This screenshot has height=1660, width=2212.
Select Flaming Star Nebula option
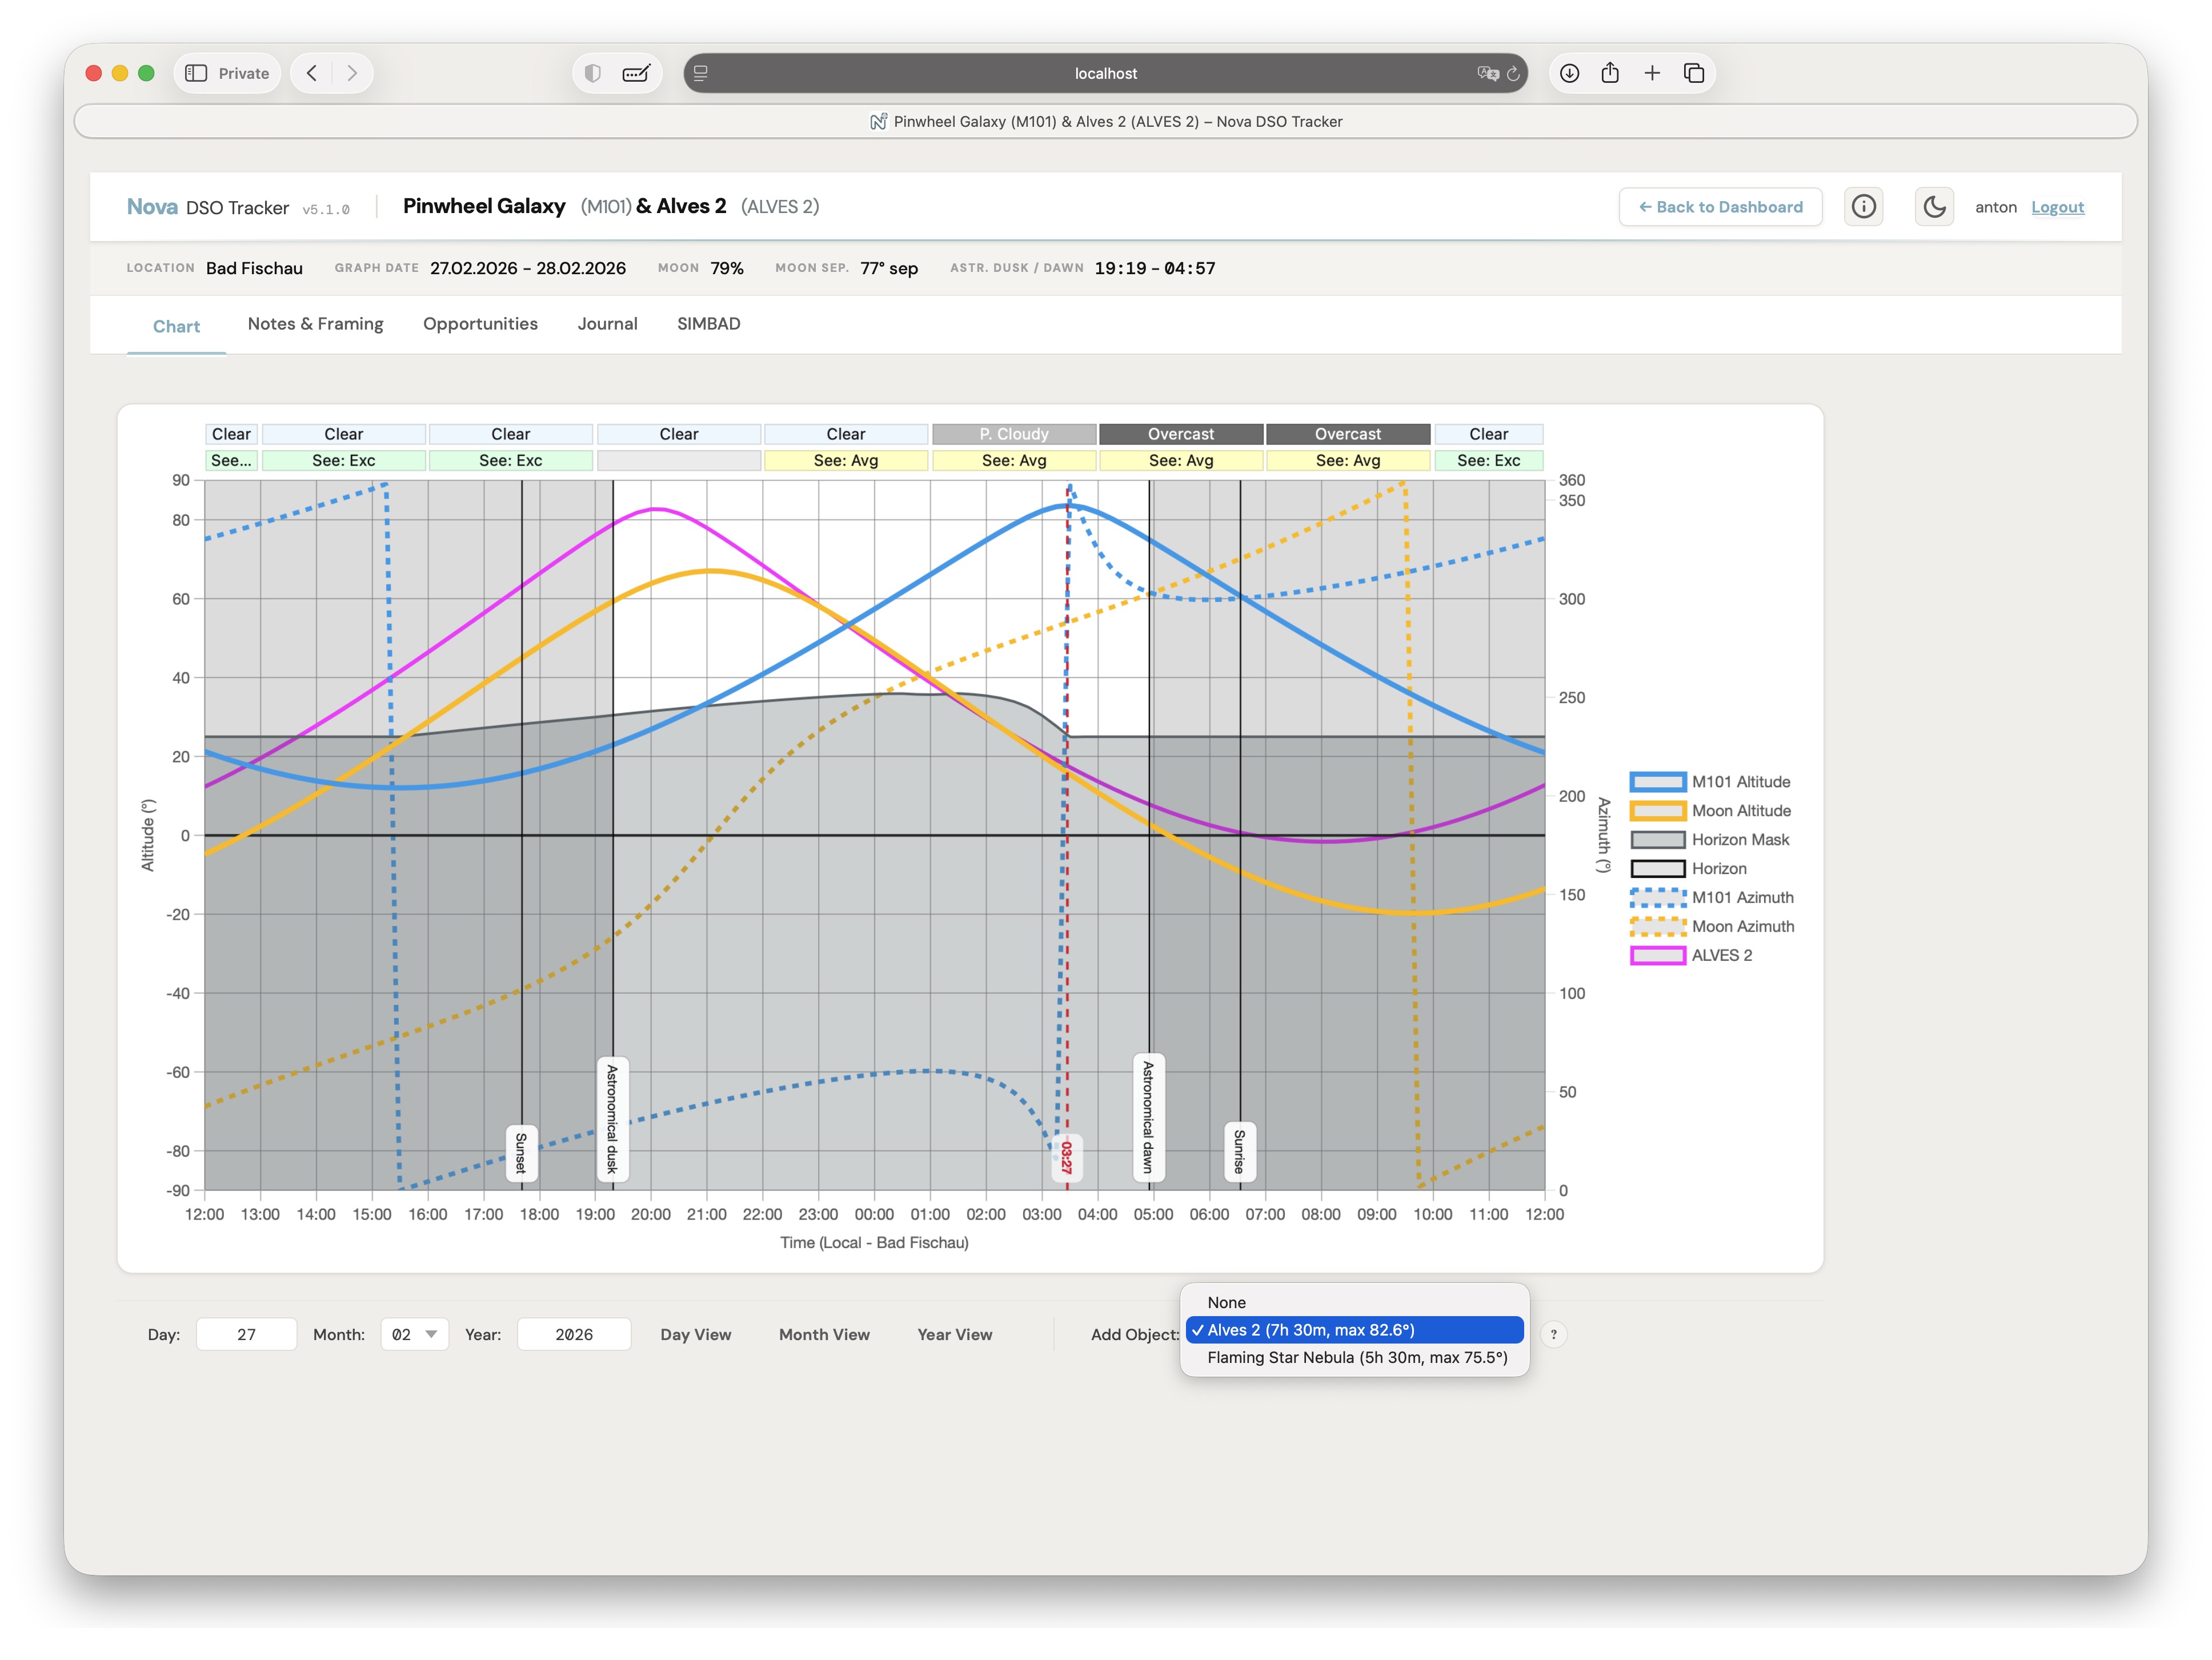tap(1356, 1357)
